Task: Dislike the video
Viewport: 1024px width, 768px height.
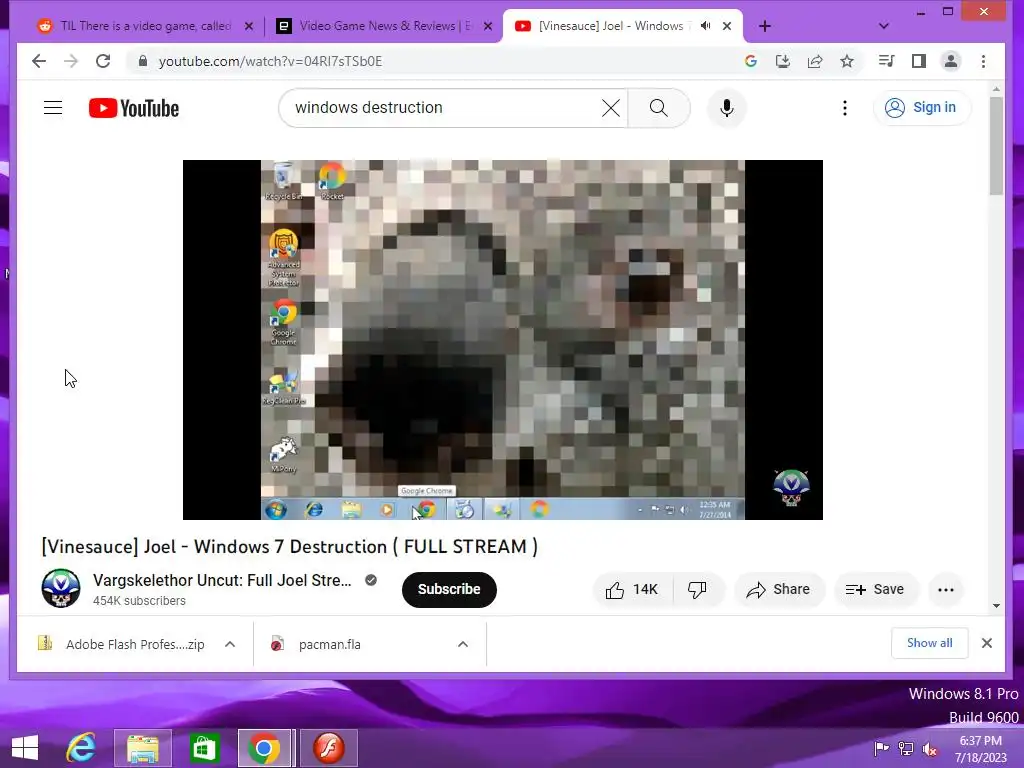Action: point(697,590)
